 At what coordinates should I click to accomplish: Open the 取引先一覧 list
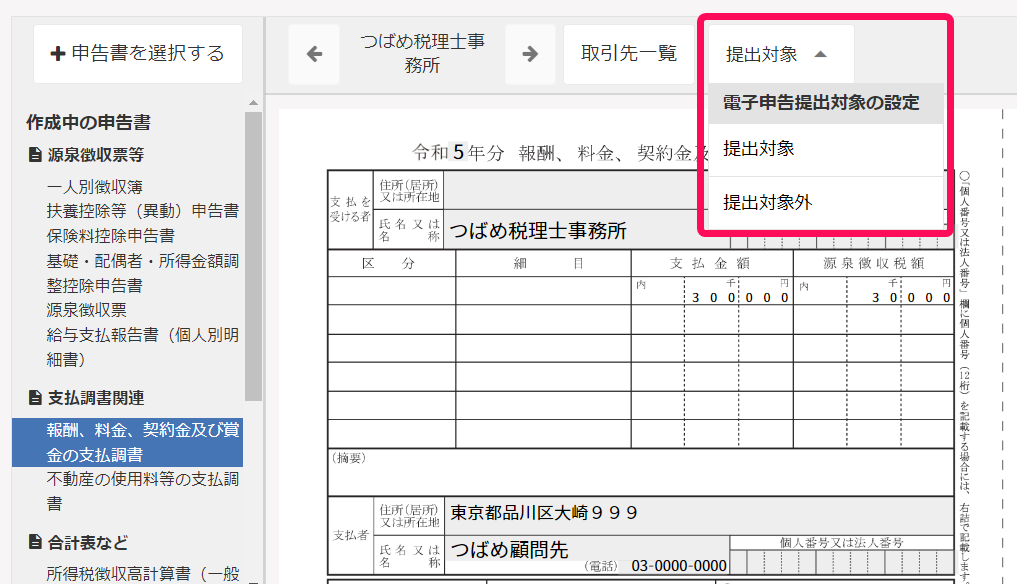point(628,54)
